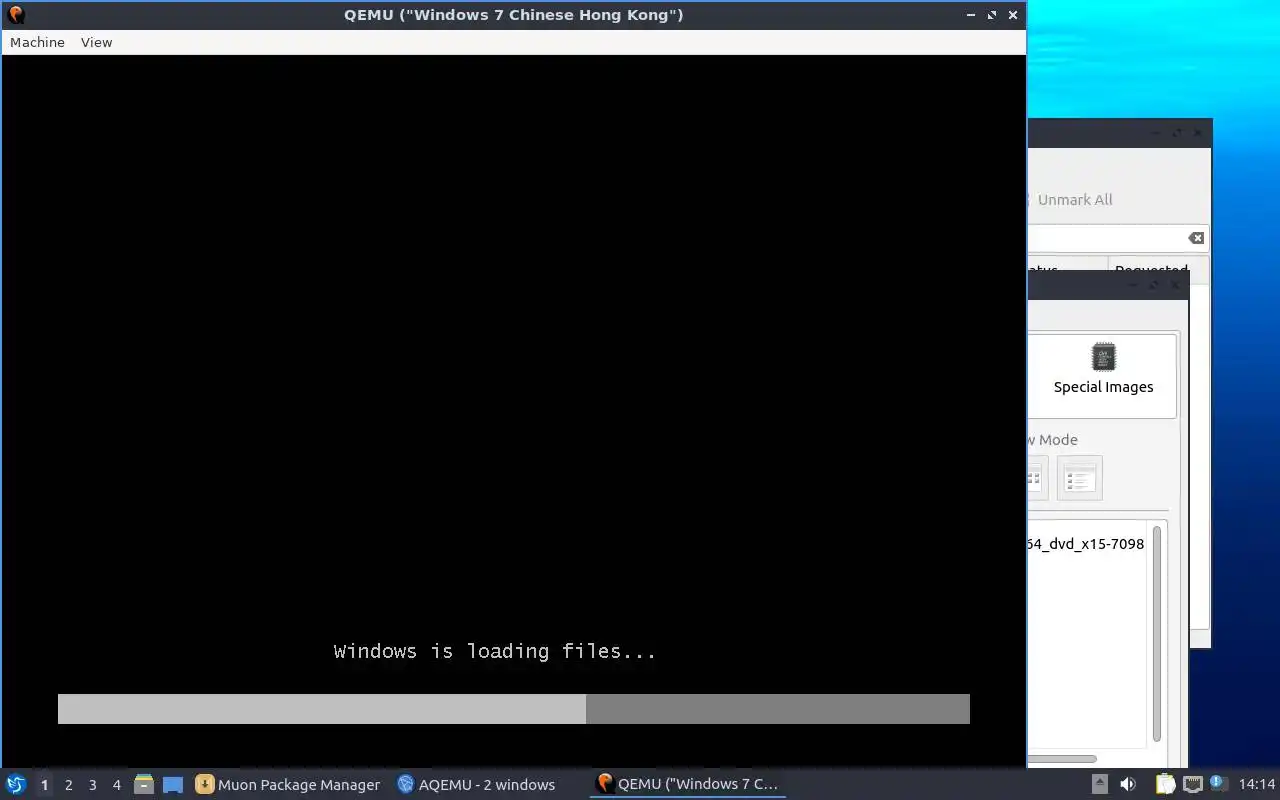Viewport: 1280px width, 800px height.
Task: Switch to virtual desktop 1
Action: 44,785
